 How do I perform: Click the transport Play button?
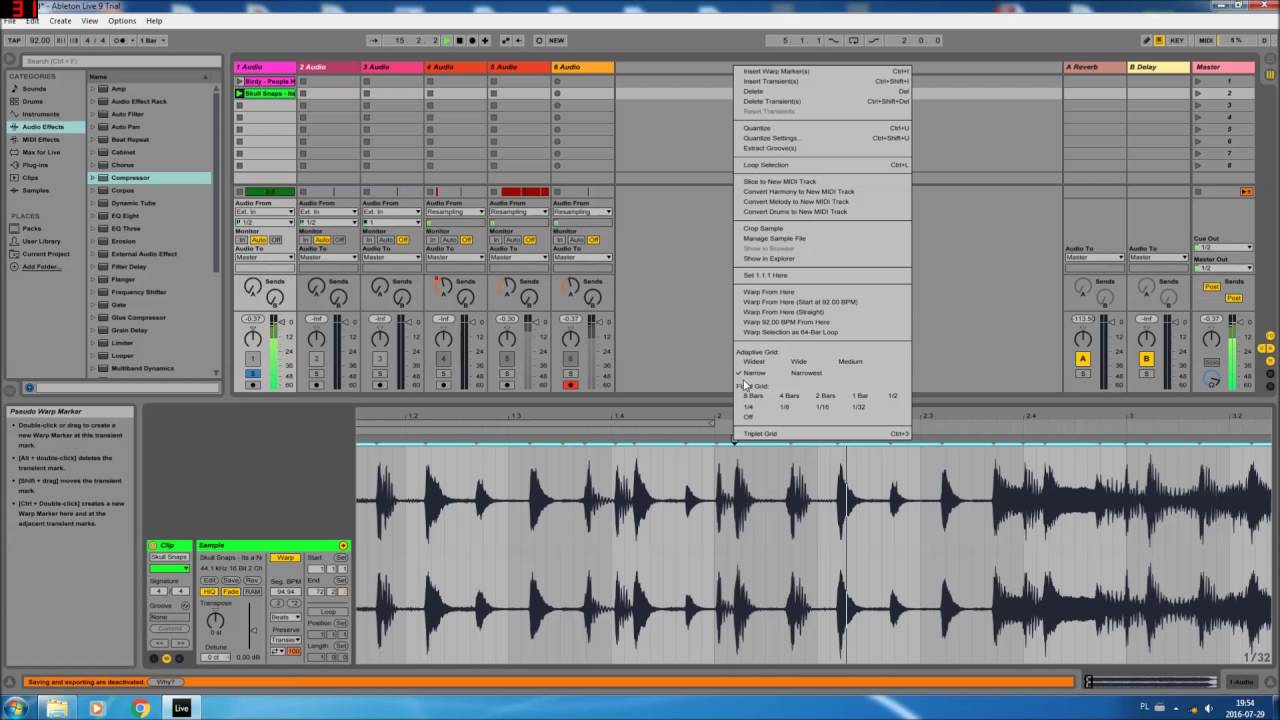447,41
